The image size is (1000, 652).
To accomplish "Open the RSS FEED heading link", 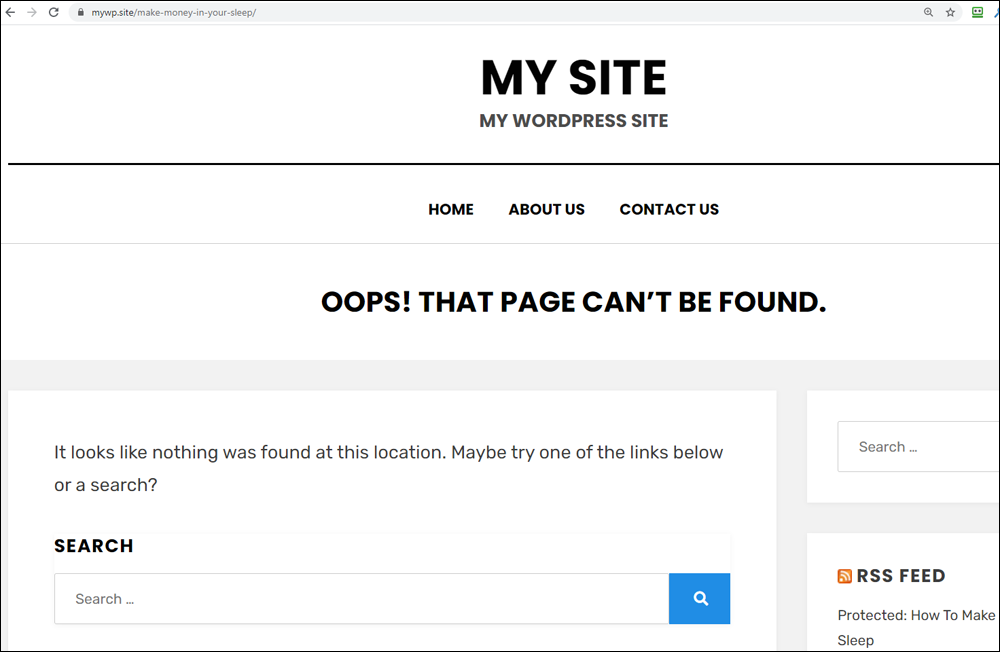I will [x=901, y=576].
